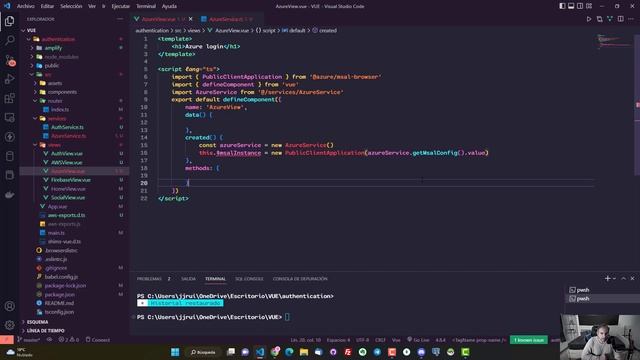Viewport: 640px width, 360px height.
Task: Open the Editar menu
Action: point(47,6)
